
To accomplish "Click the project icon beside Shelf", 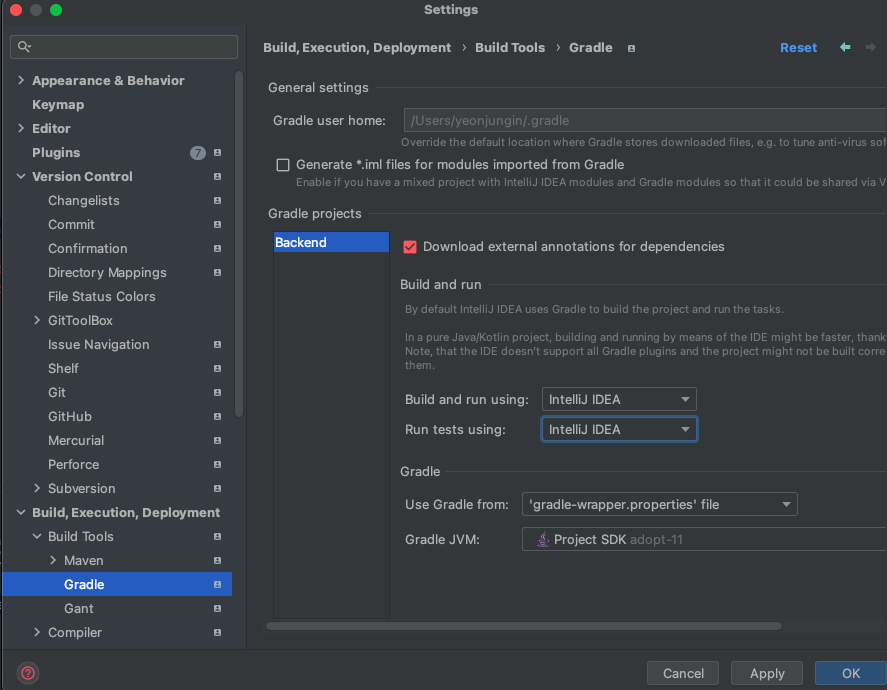I will click(217, 369).
